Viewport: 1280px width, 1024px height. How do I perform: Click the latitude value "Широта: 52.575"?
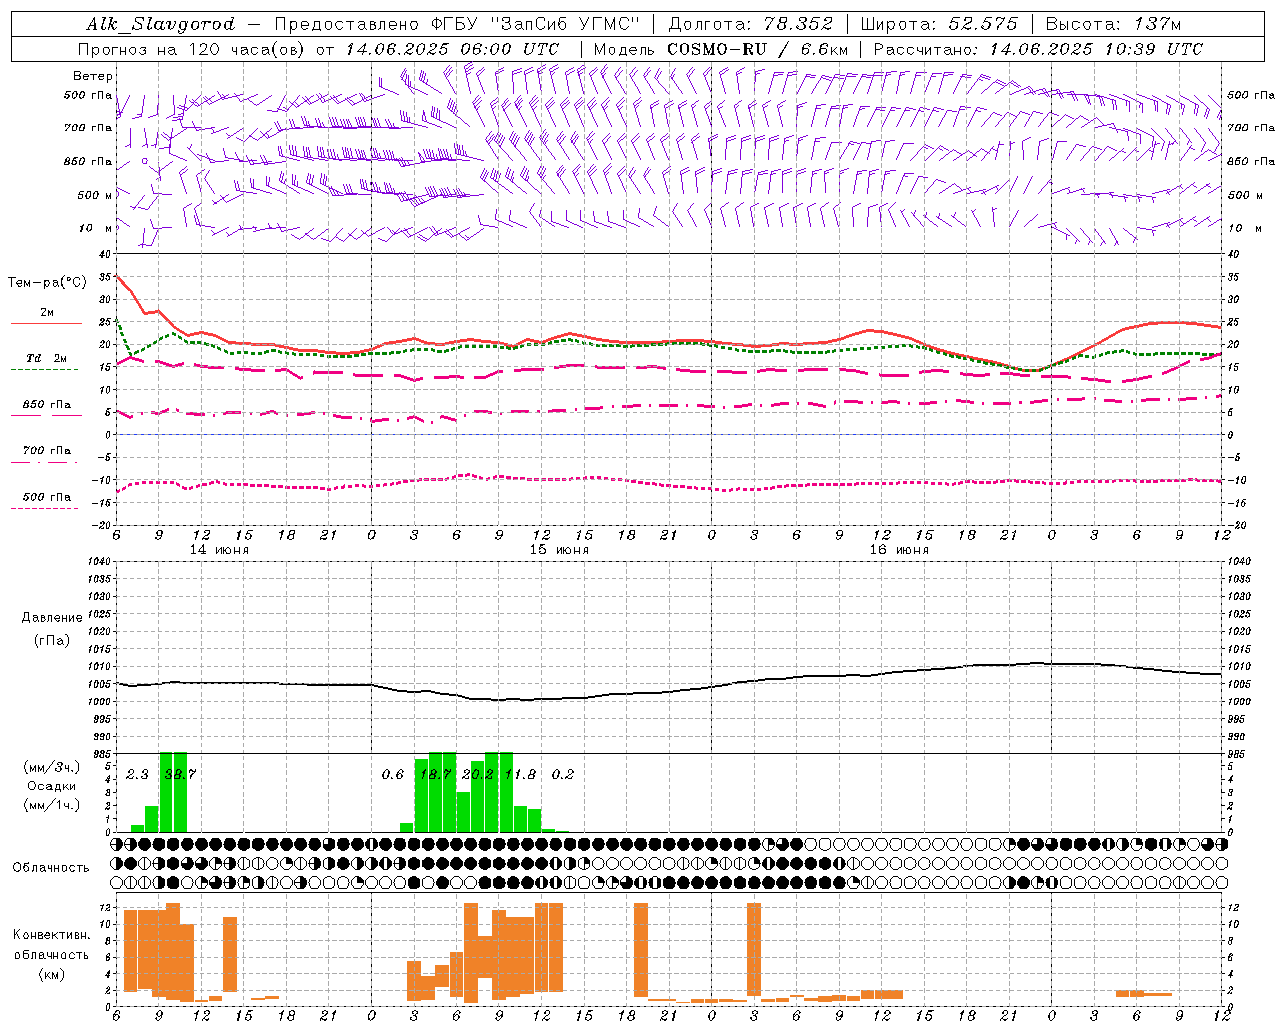click(x=939, y=24)
